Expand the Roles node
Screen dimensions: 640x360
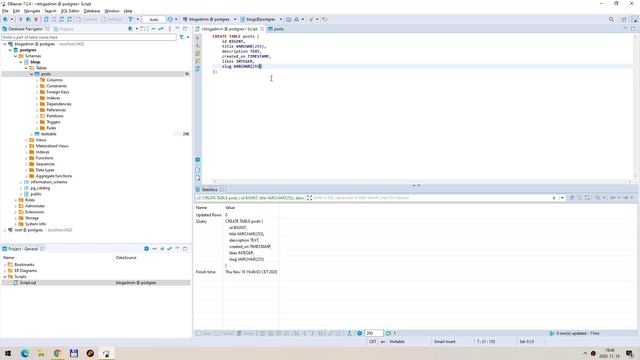pyautogui.click(x=16, y=200)
